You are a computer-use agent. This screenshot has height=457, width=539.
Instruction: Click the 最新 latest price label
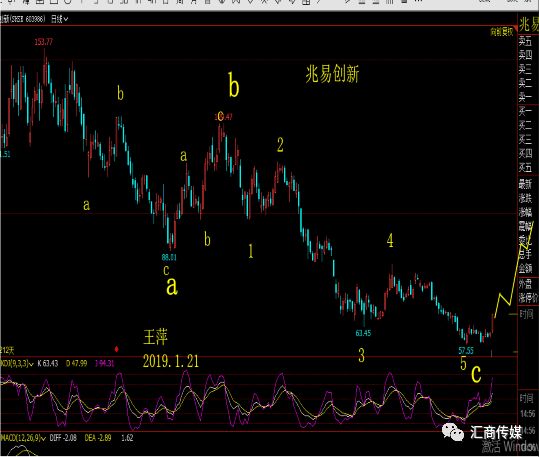[x=526, y=184]
